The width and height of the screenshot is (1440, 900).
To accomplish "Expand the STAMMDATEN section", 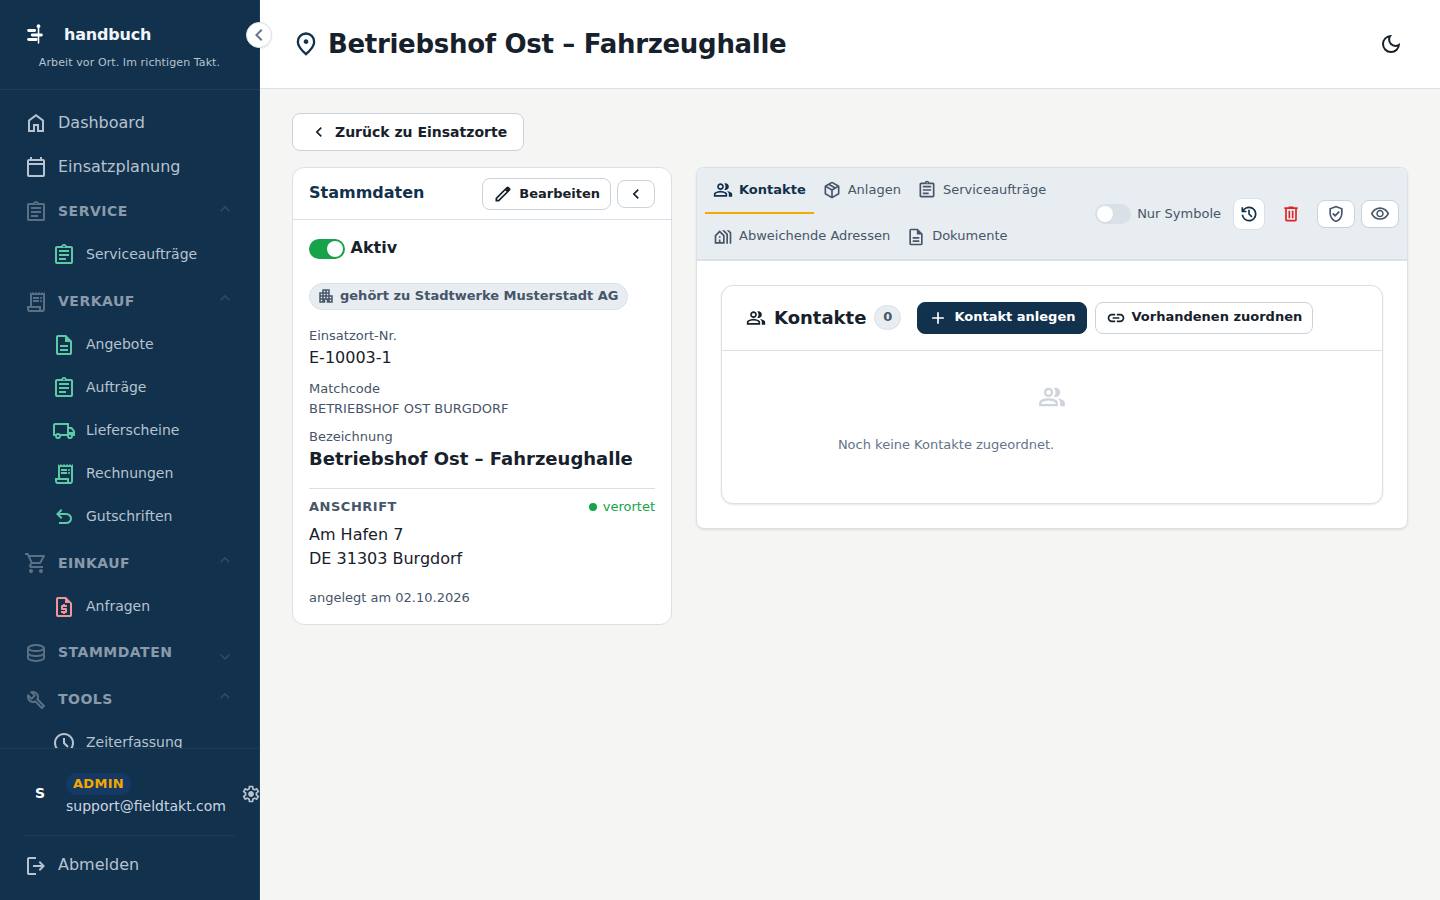I will point(130,652).
